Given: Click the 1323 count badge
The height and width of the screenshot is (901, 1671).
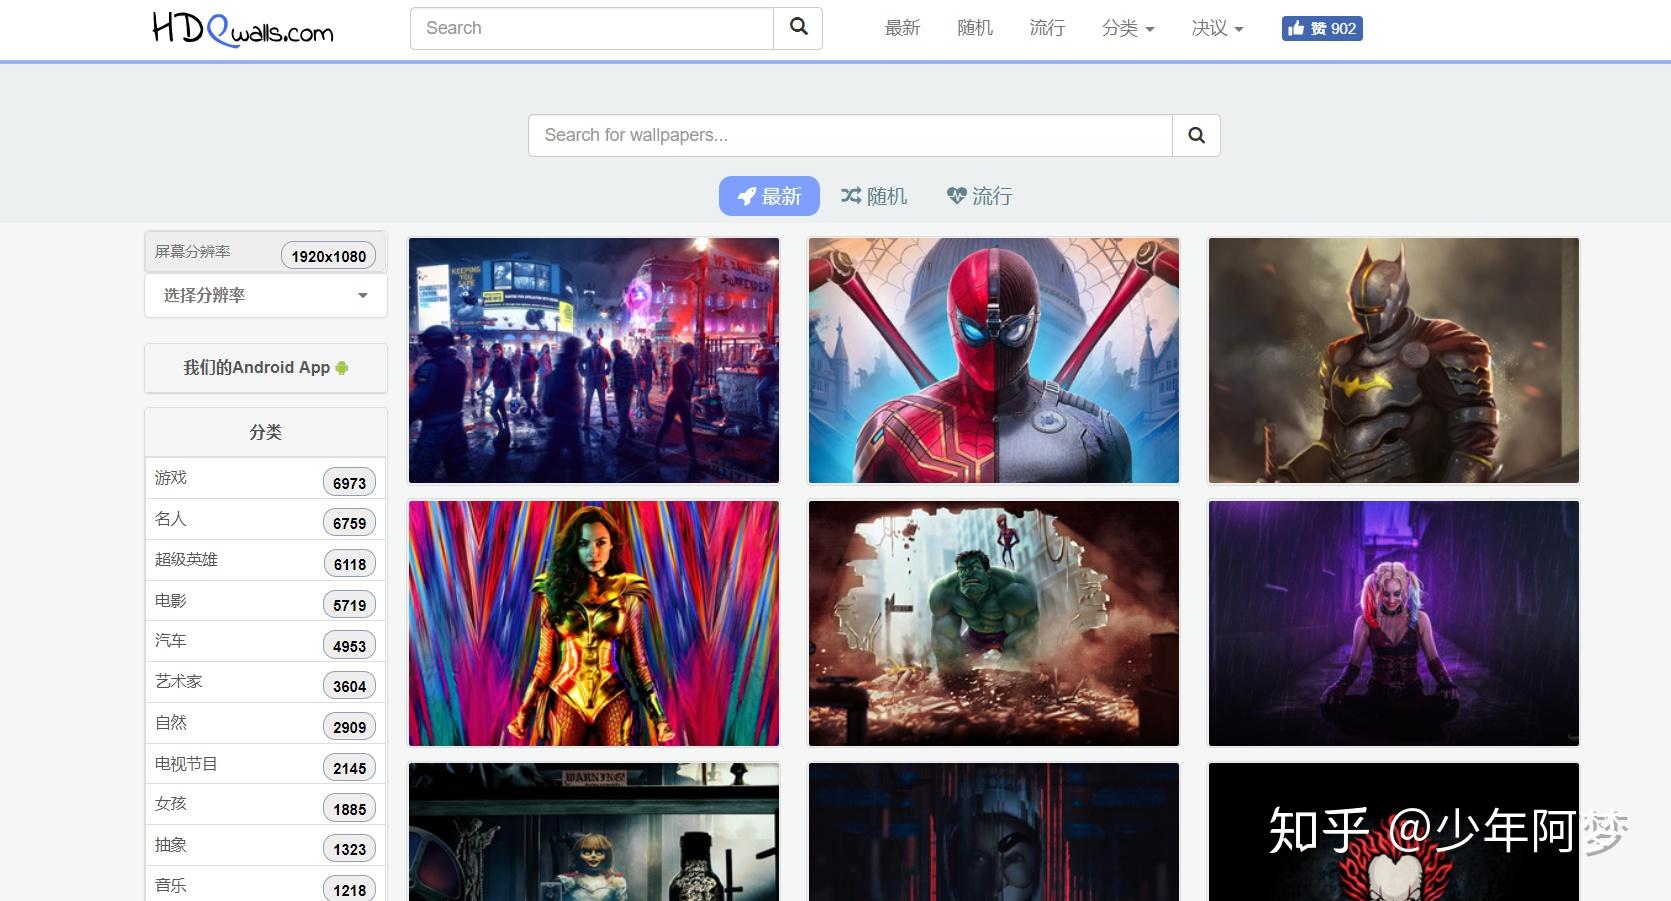Looking at the screenshot, I should (x=349, y=849).
